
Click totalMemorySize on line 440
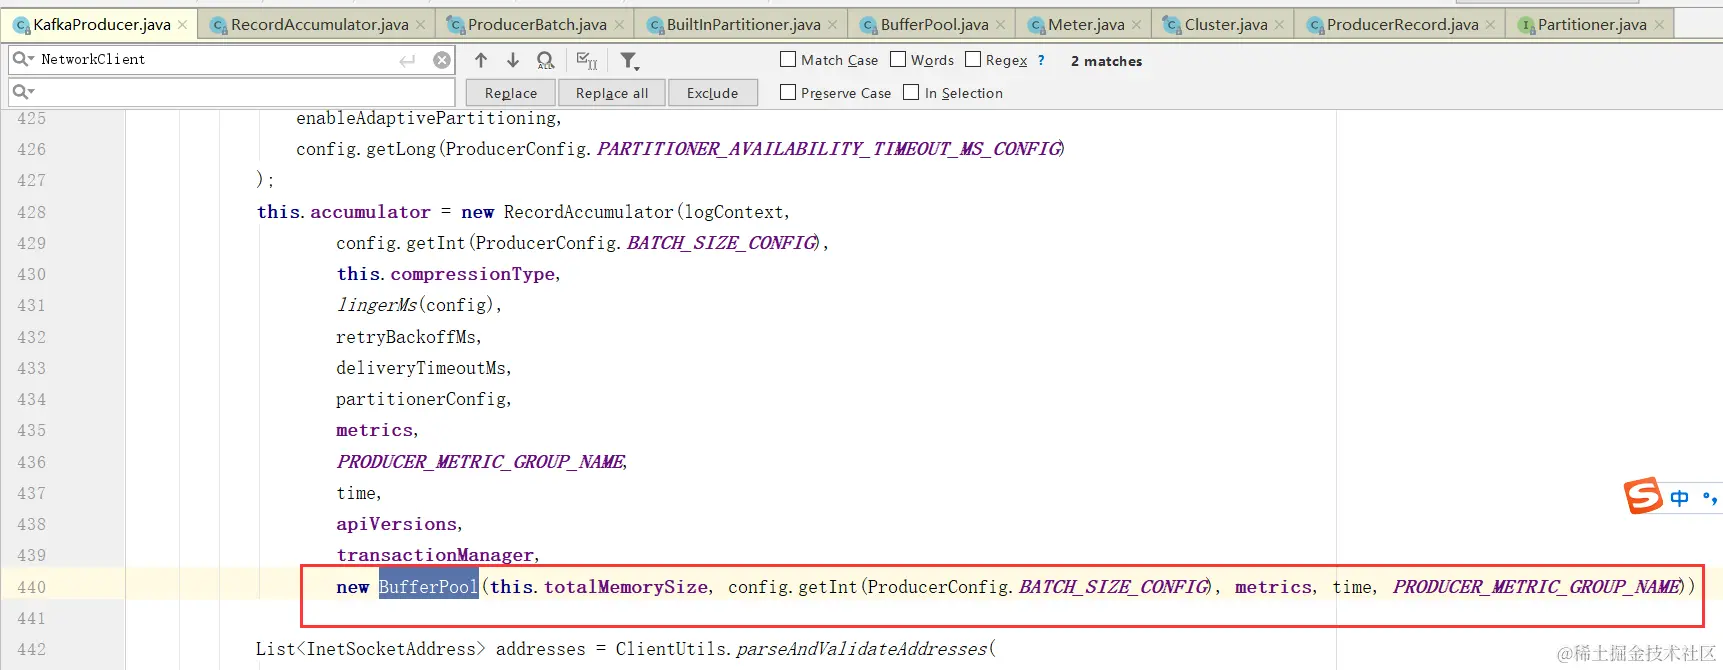(626, 587)
